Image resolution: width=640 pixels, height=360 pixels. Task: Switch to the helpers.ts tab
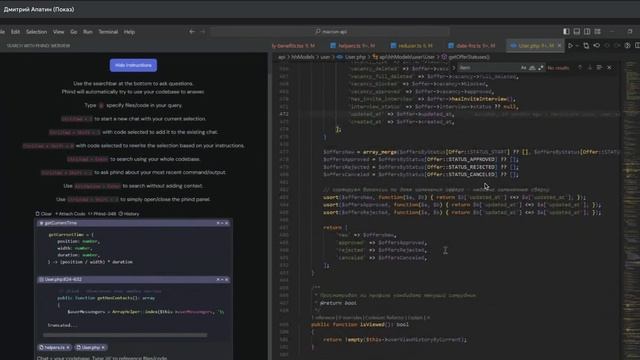(x=353, y=46)
